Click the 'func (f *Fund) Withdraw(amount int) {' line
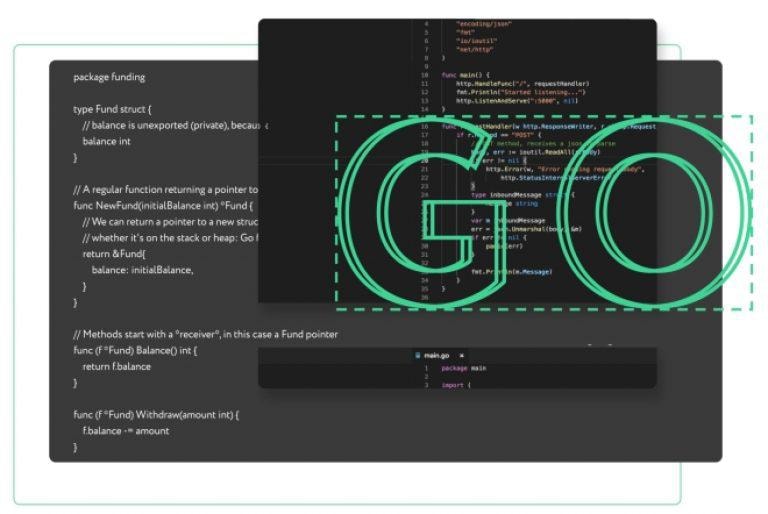Viewport: 768px width, 514px height. tap(156, 415)
